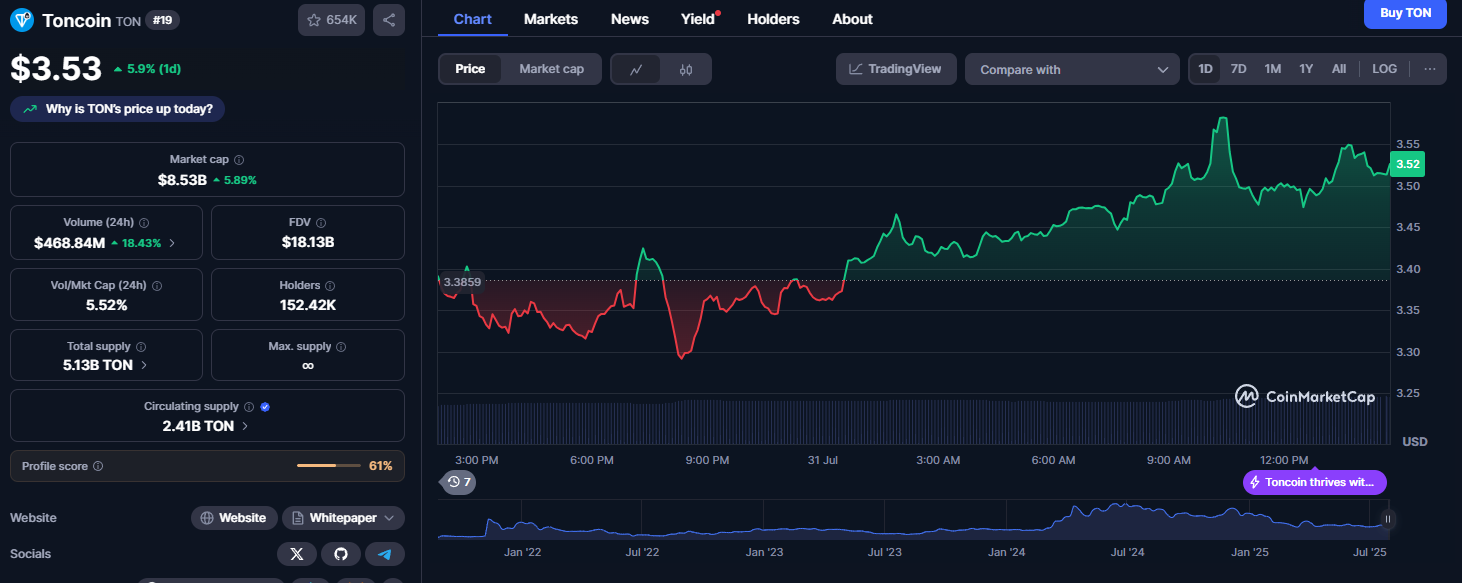Switch to the About tab

(x=852, y=19)
